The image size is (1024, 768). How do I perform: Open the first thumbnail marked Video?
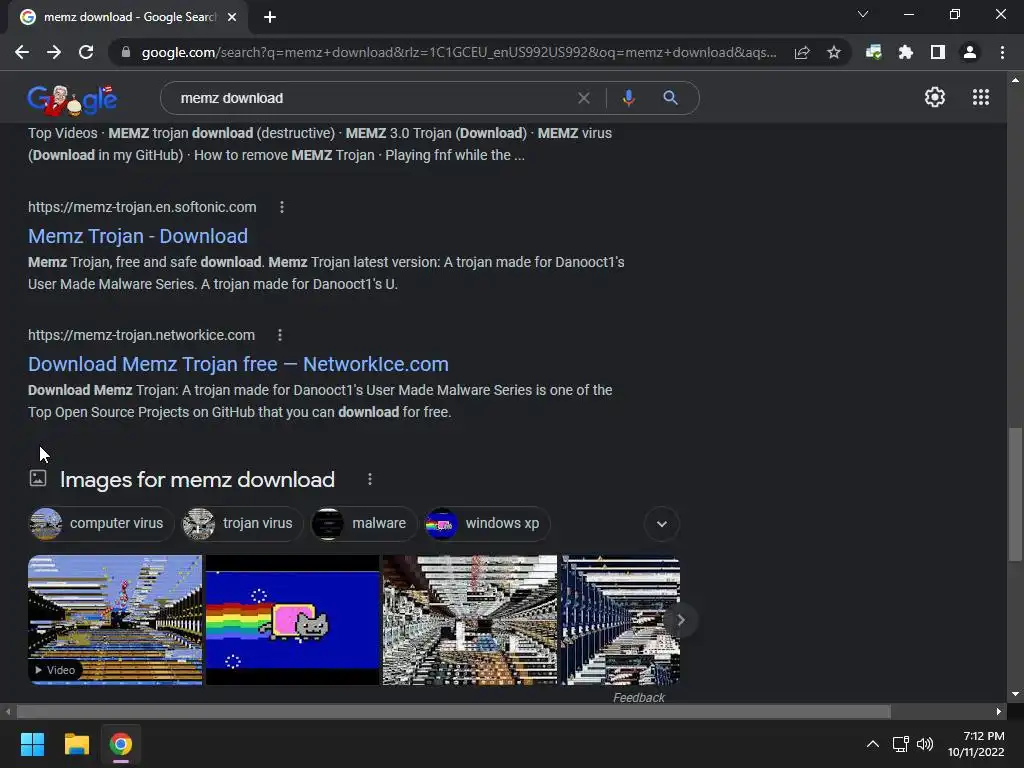point(115,620)
